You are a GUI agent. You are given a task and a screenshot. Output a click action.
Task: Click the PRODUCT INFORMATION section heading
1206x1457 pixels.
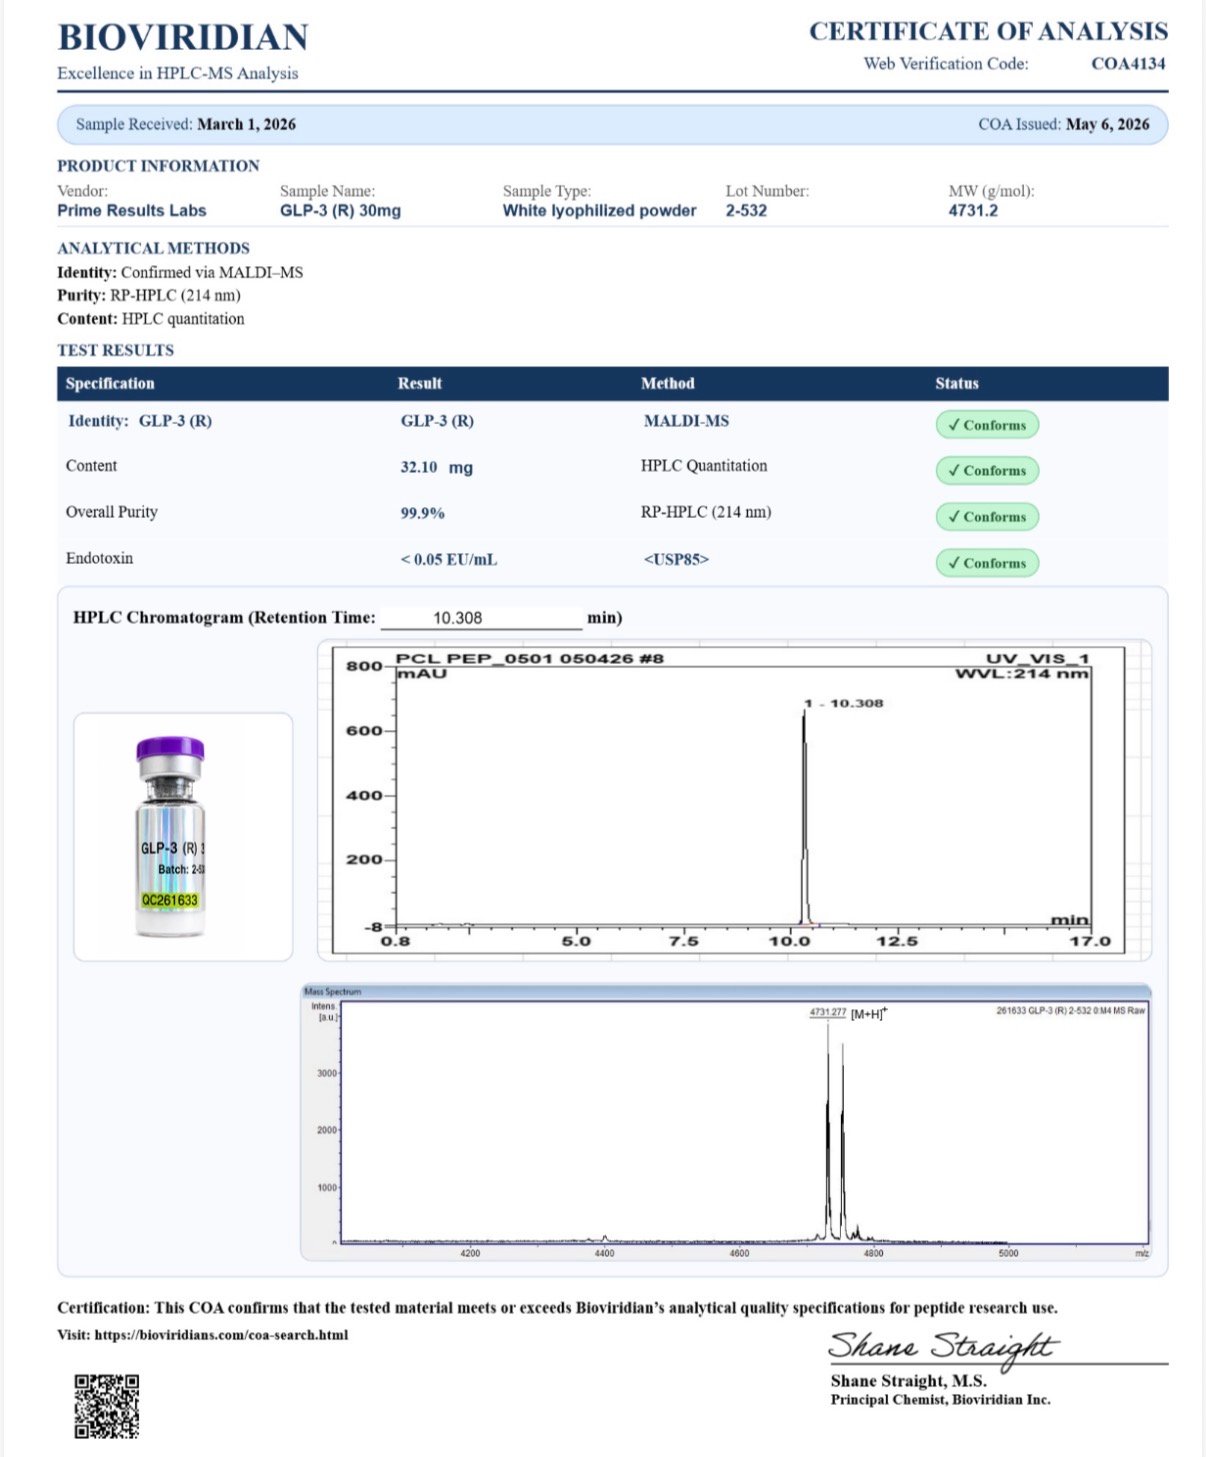tap(158, 166)
